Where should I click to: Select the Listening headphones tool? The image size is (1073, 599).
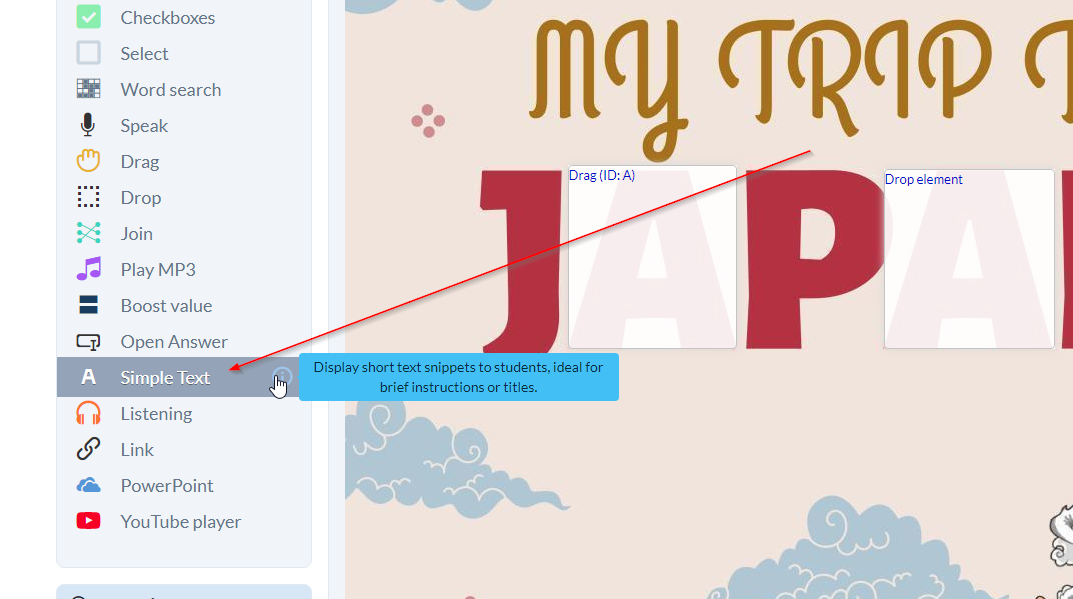(155, 414)
